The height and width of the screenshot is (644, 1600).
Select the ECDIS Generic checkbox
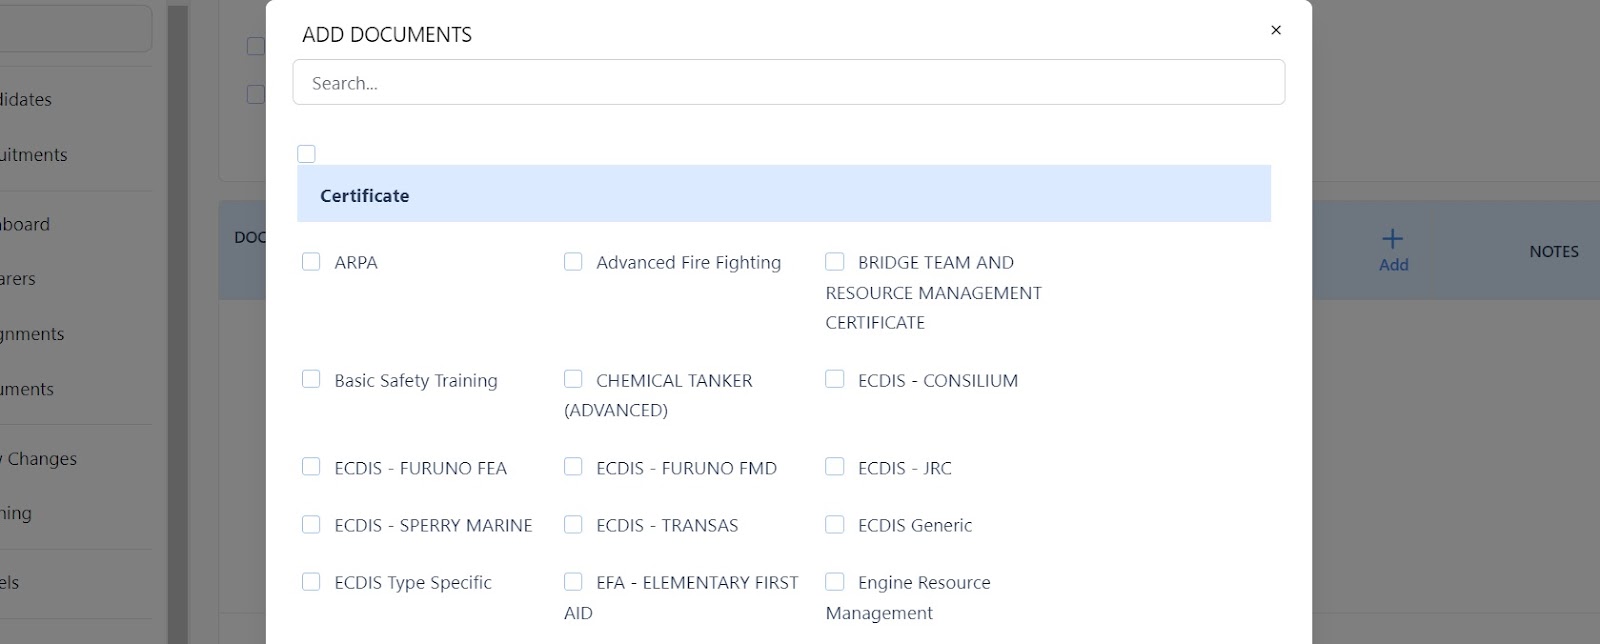point(835,525)
